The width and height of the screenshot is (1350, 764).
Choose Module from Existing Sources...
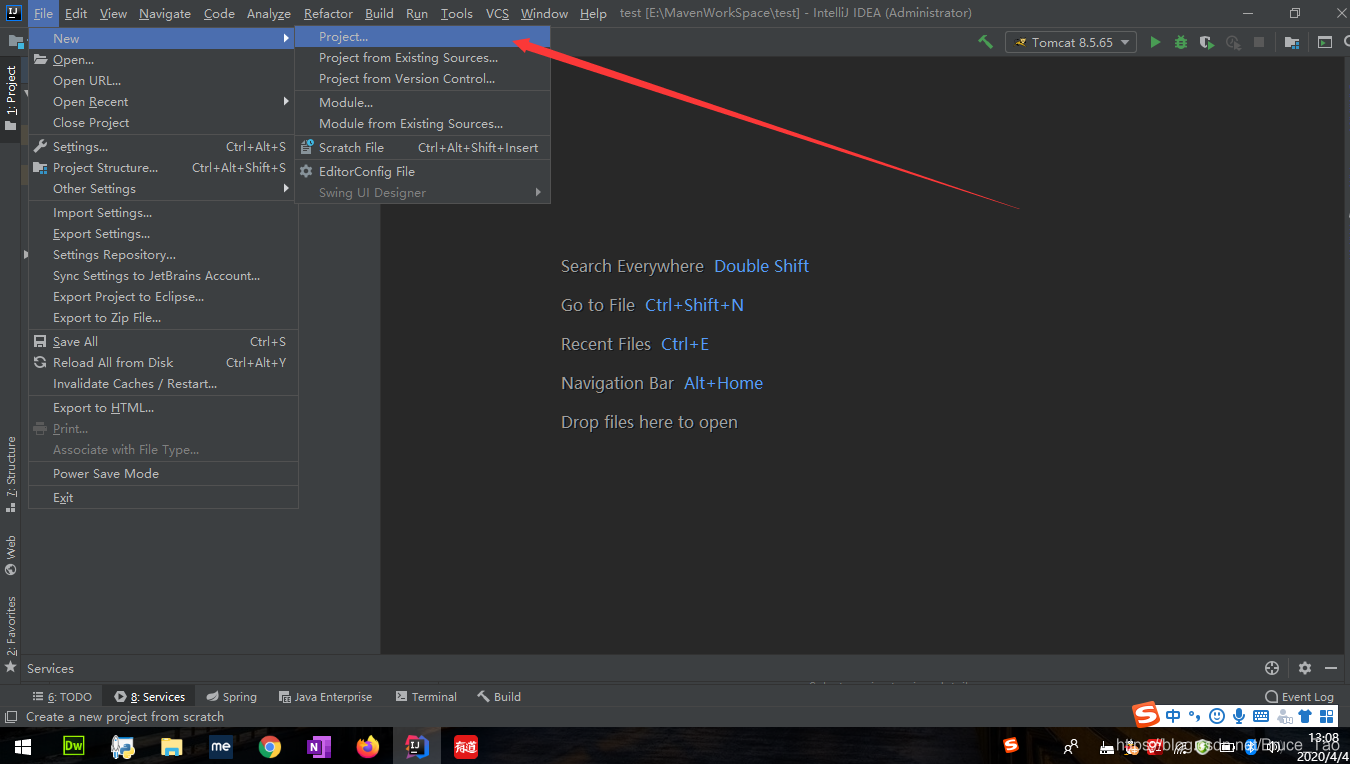point(422,124)
